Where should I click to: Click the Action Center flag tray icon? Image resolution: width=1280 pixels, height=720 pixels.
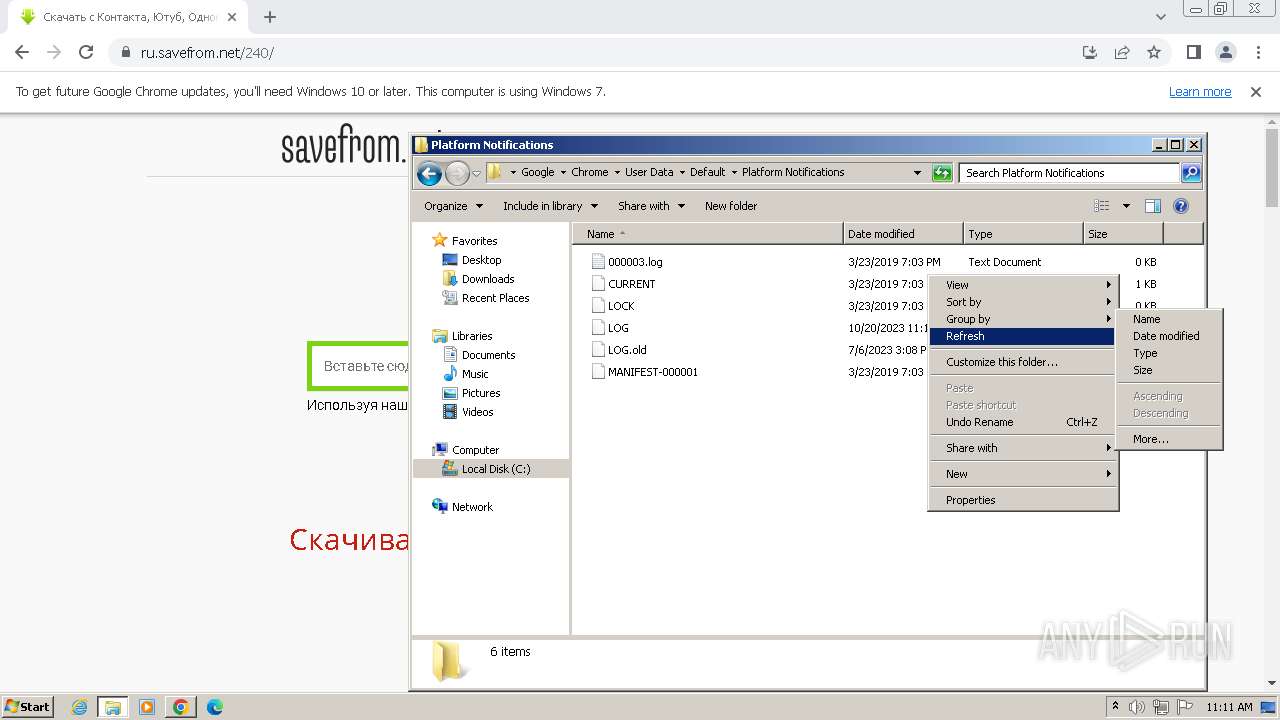click(x=1185, y=707)
